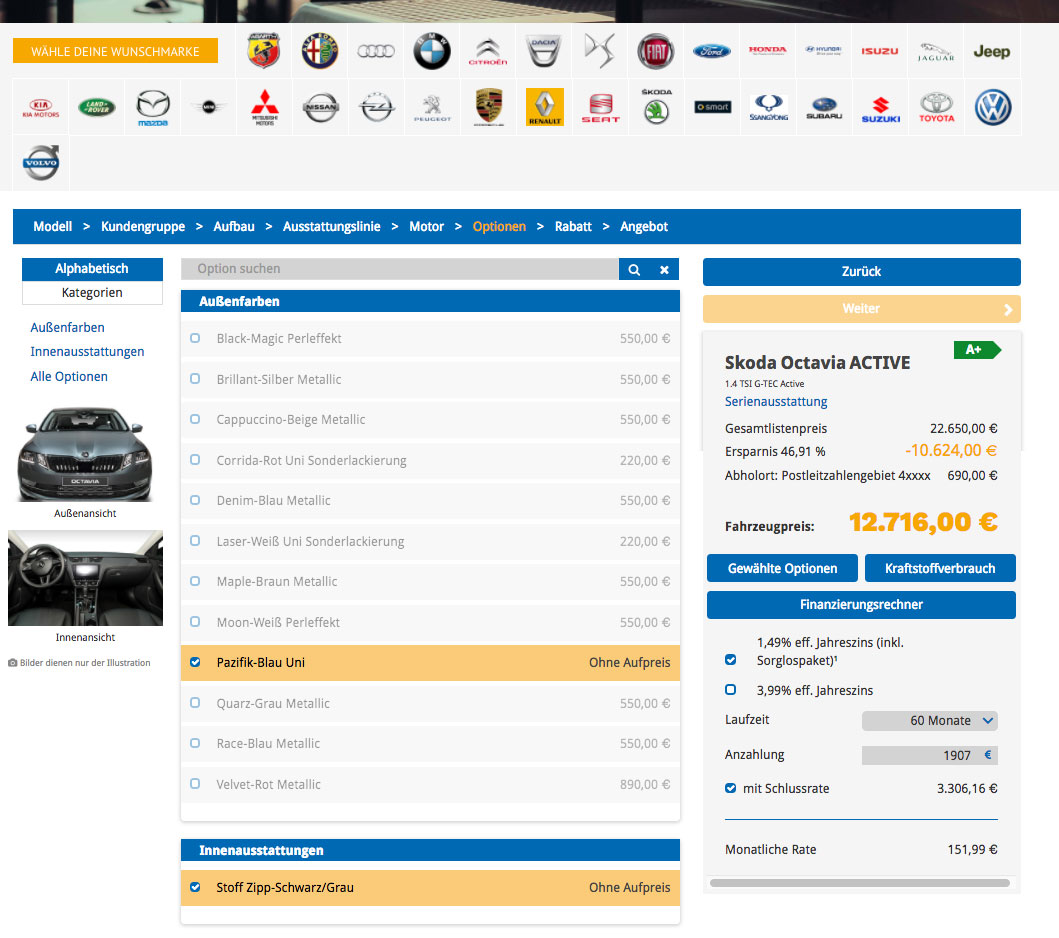The image size is (1059, 938).
Task: Pick the Nissan brand logo
Action: pyautogui.click(x=320, y=107)
